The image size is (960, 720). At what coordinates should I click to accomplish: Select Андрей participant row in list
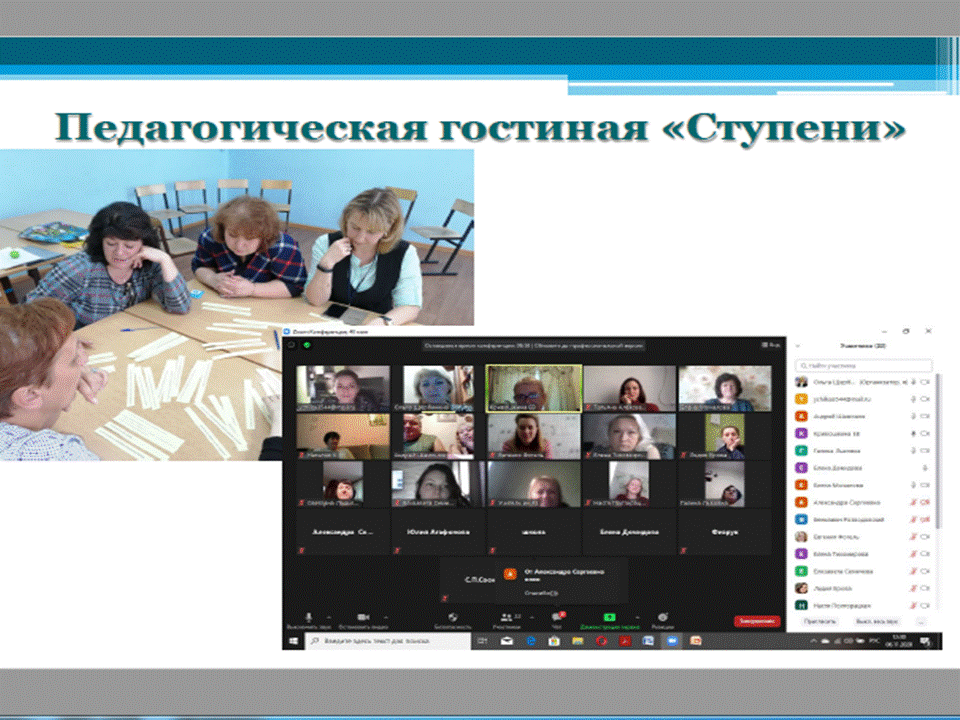point(863,416)
